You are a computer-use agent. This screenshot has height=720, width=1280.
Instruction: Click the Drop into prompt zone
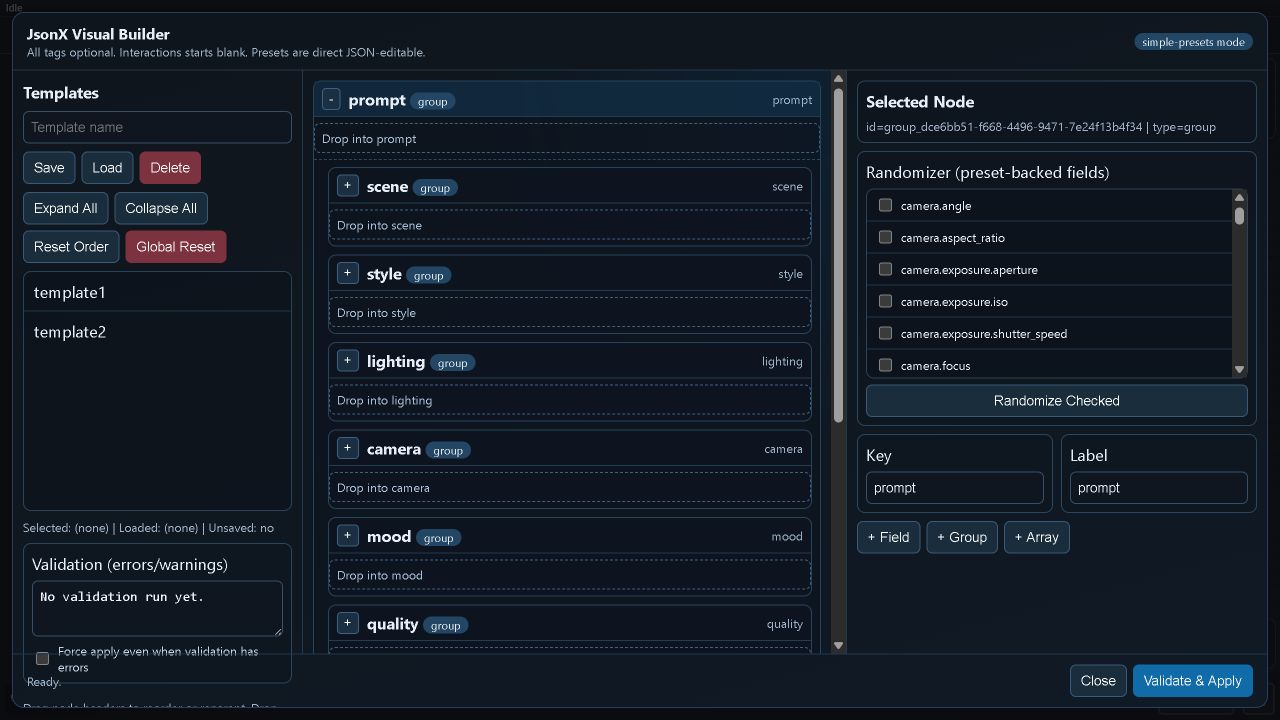[x=567, y=139]
